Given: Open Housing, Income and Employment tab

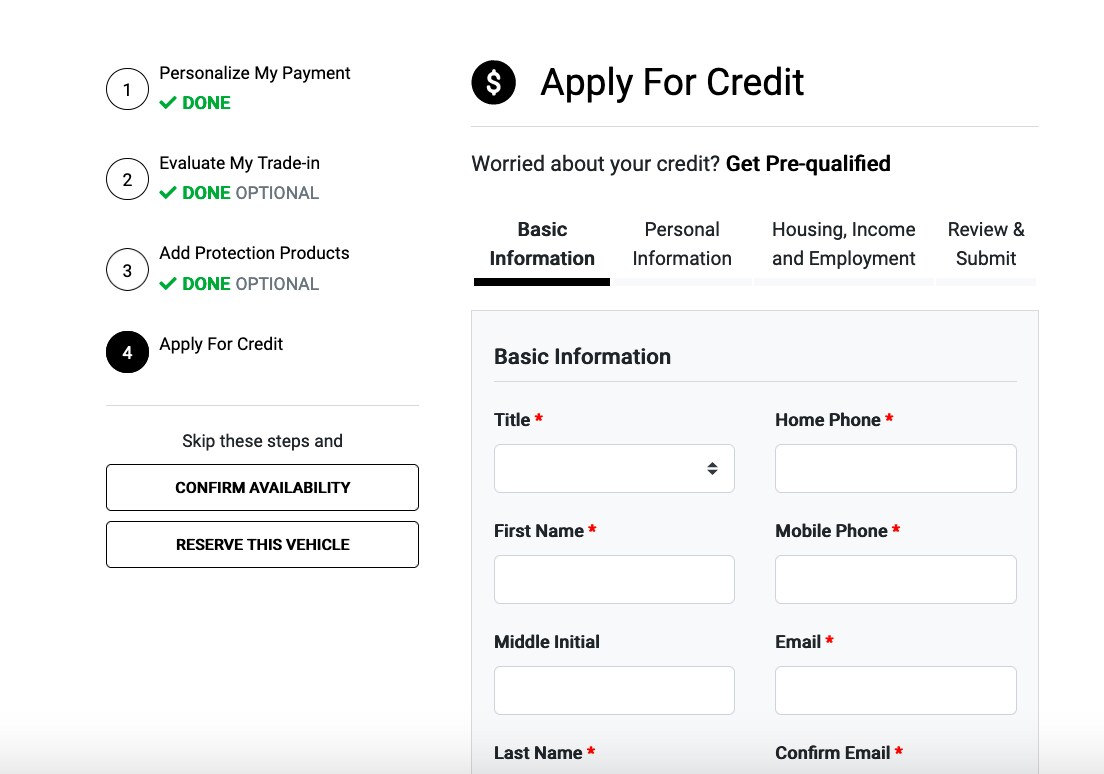Looking at the screenshot, I should coord(843,244).
